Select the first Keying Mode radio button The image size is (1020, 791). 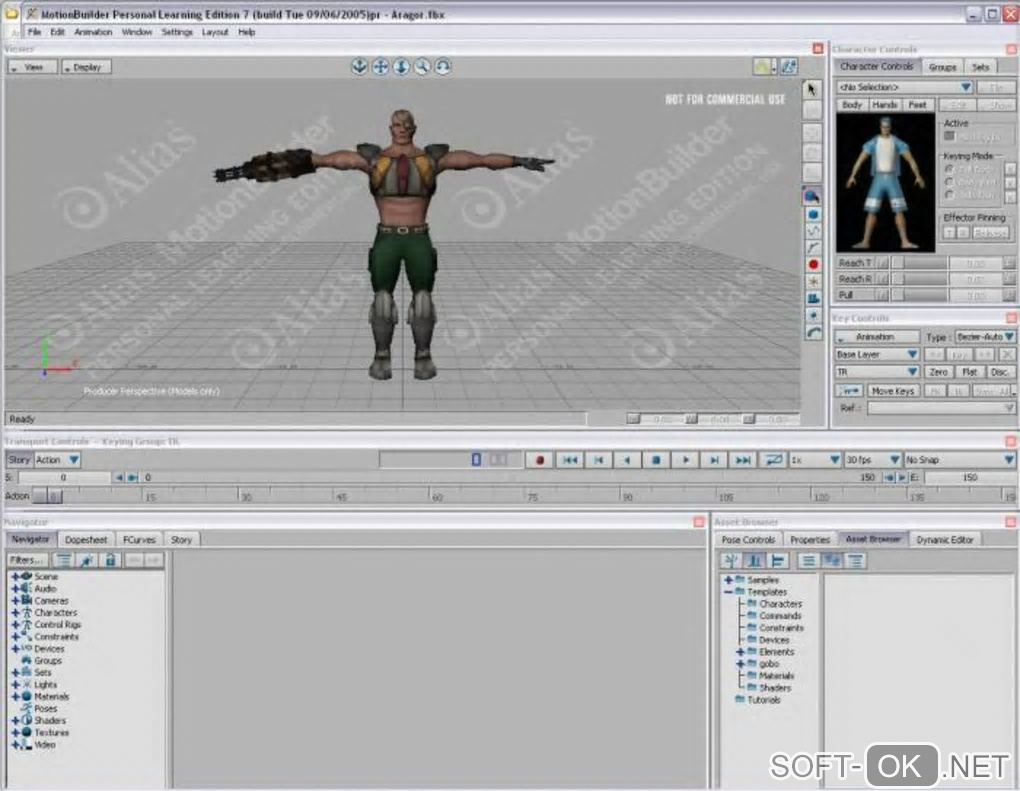click(x=950, y=169)
